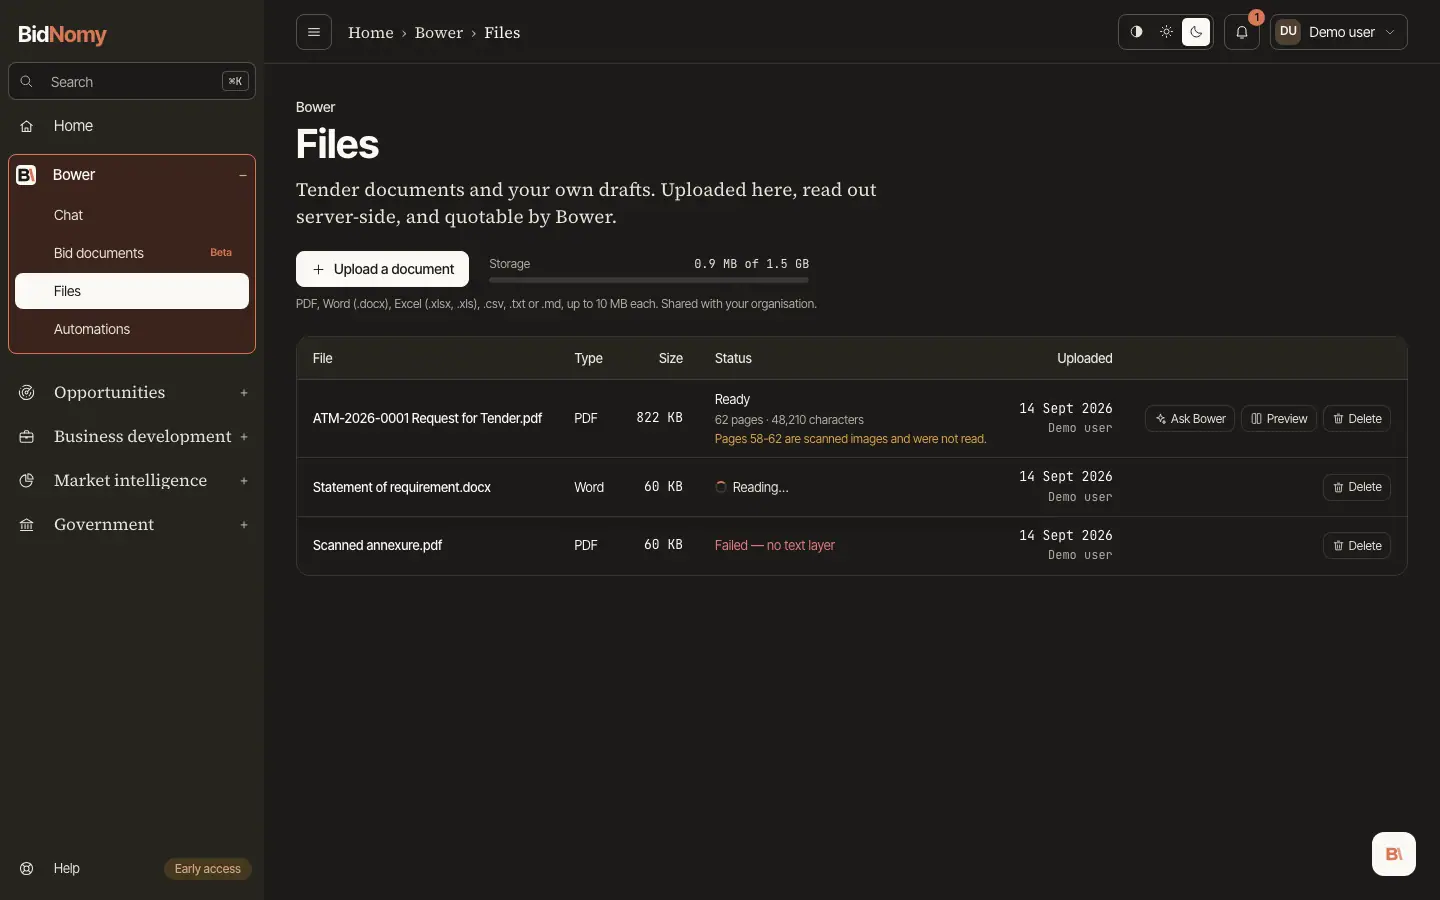Viewport: 1440px width, 900px height.
Task: Click file name Scanned annexure.pdf
Action: point(377,546)
